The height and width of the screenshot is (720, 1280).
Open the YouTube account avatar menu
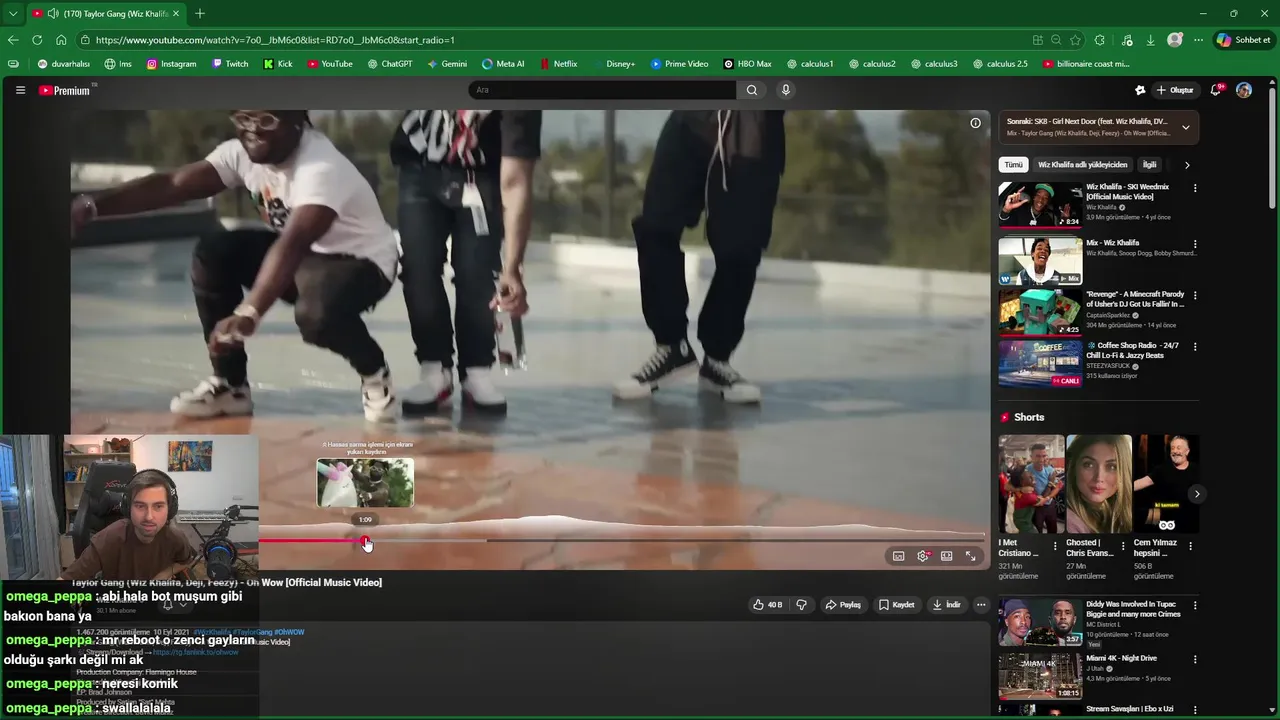1244,90
